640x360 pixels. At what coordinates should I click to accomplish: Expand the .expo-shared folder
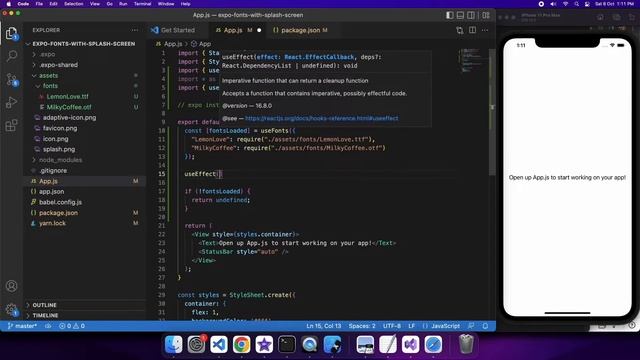(58, 65)
